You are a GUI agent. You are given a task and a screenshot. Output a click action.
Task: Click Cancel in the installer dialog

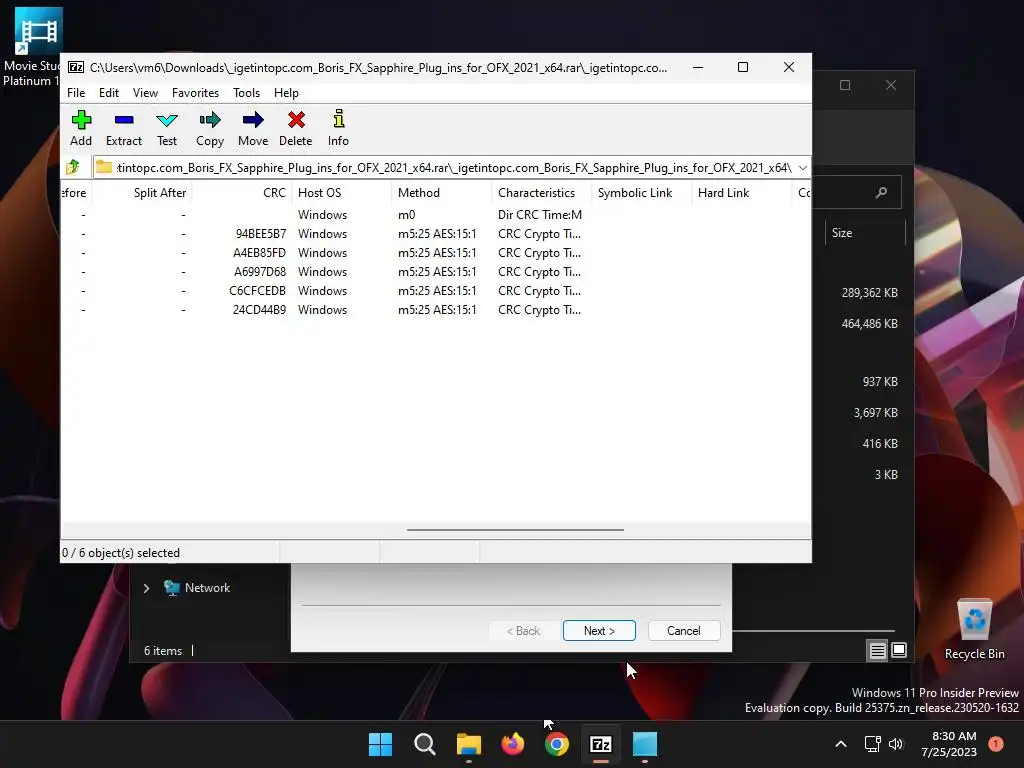click(x=684, y=631)
